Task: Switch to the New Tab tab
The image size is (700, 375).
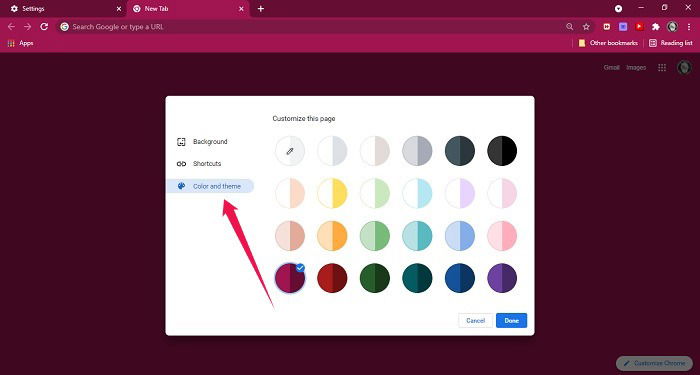Action: 188,8
